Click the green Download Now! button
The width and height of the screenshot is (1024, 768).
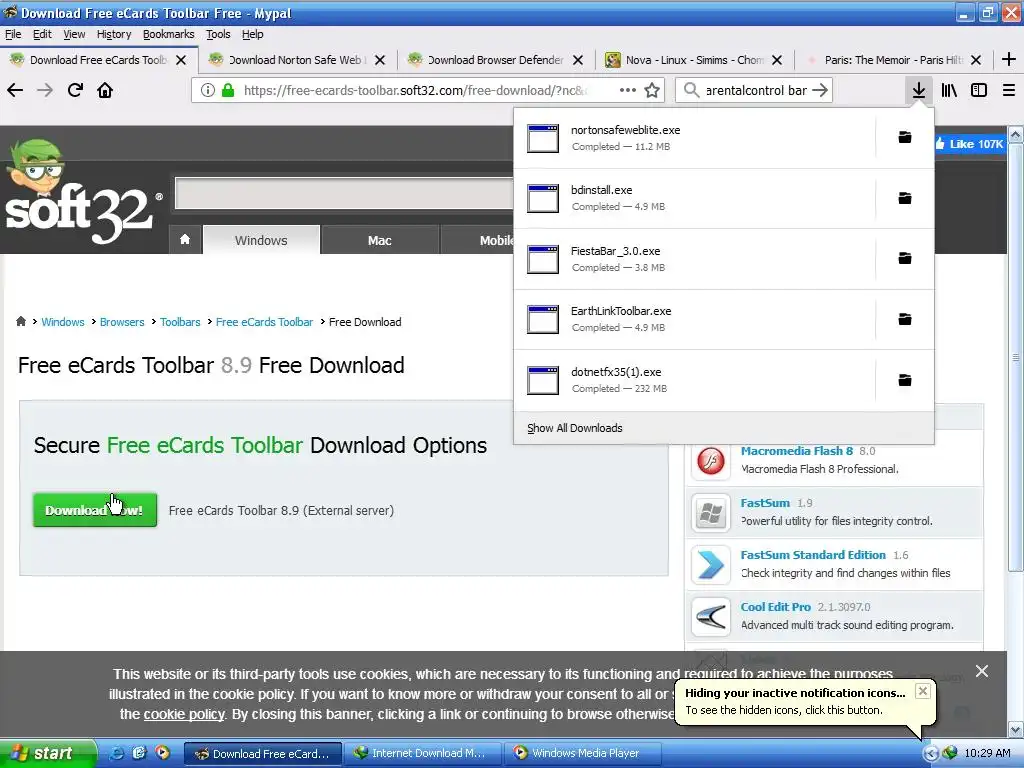95,510
